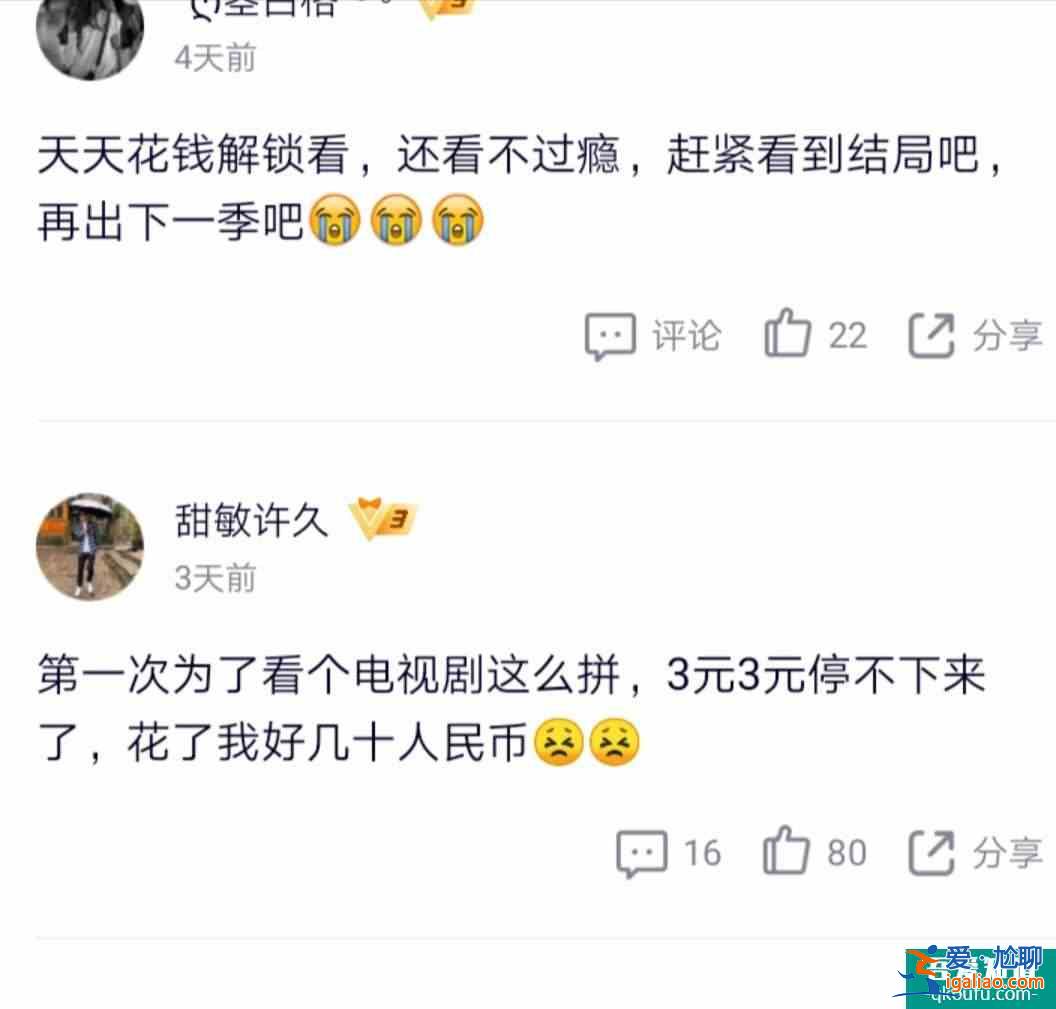The width and height of the screenshot is (1056, 1009).
Task: Tap share icon on the first comment
Action: 931,335
